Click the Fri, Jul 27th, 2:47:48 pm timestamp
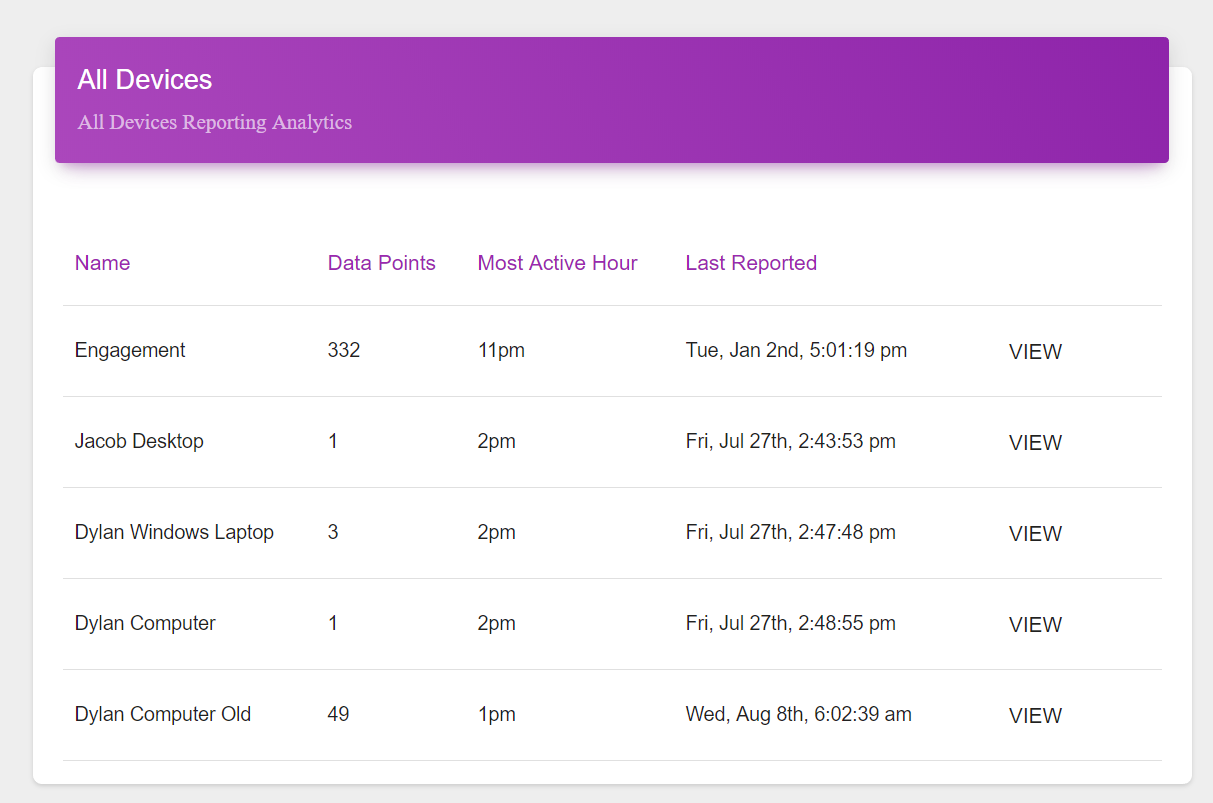1213x803 pixels. [x=791, y=532]
